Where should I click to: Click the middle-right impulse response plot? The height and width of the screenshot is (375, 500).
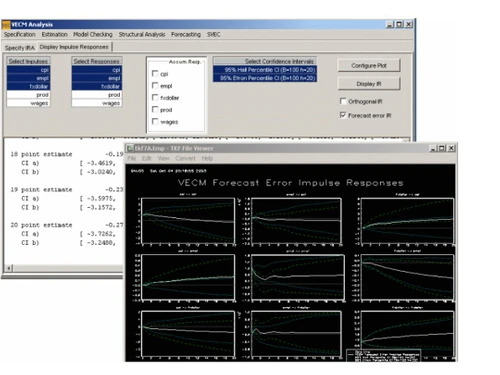click(407, 278)
